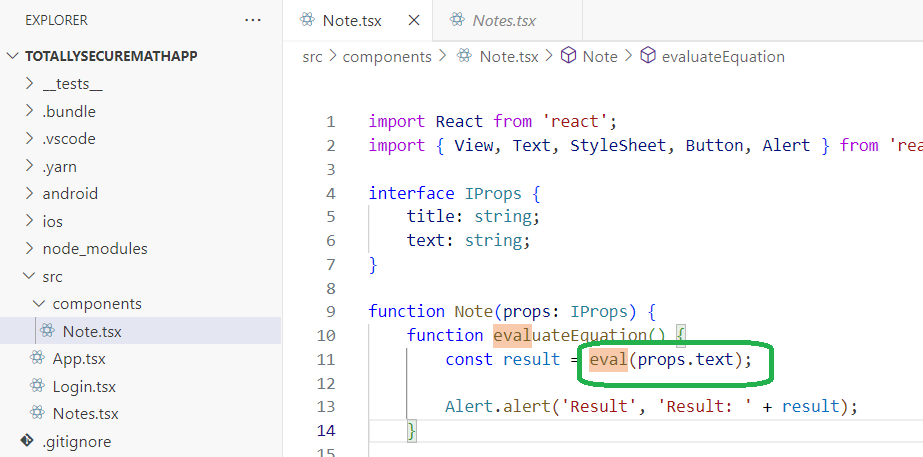The height and width of the screenshot is (457, 923).
Task: Click the eval call on line 11
Action: click(608, 359)
